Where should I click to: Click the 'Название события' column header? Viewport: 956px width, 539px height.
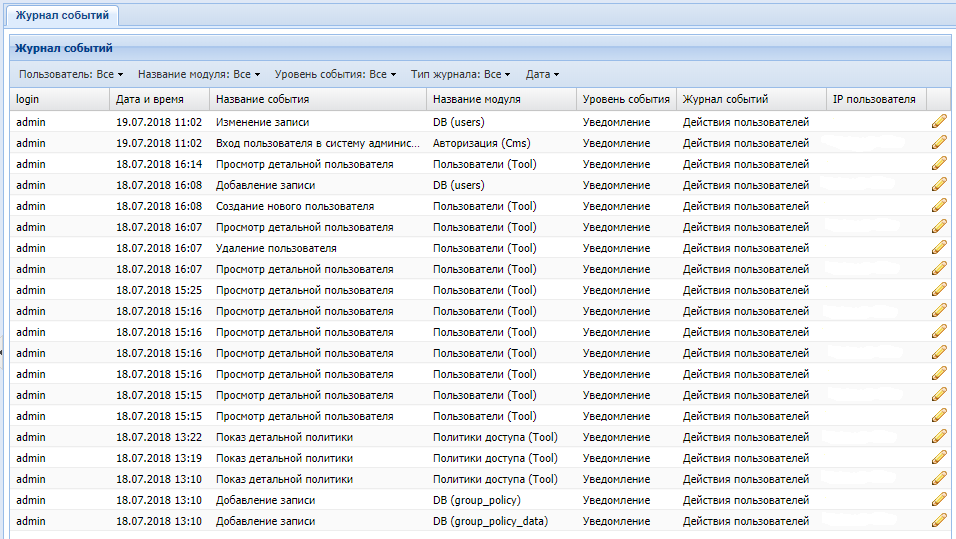[x=317, y=99]
